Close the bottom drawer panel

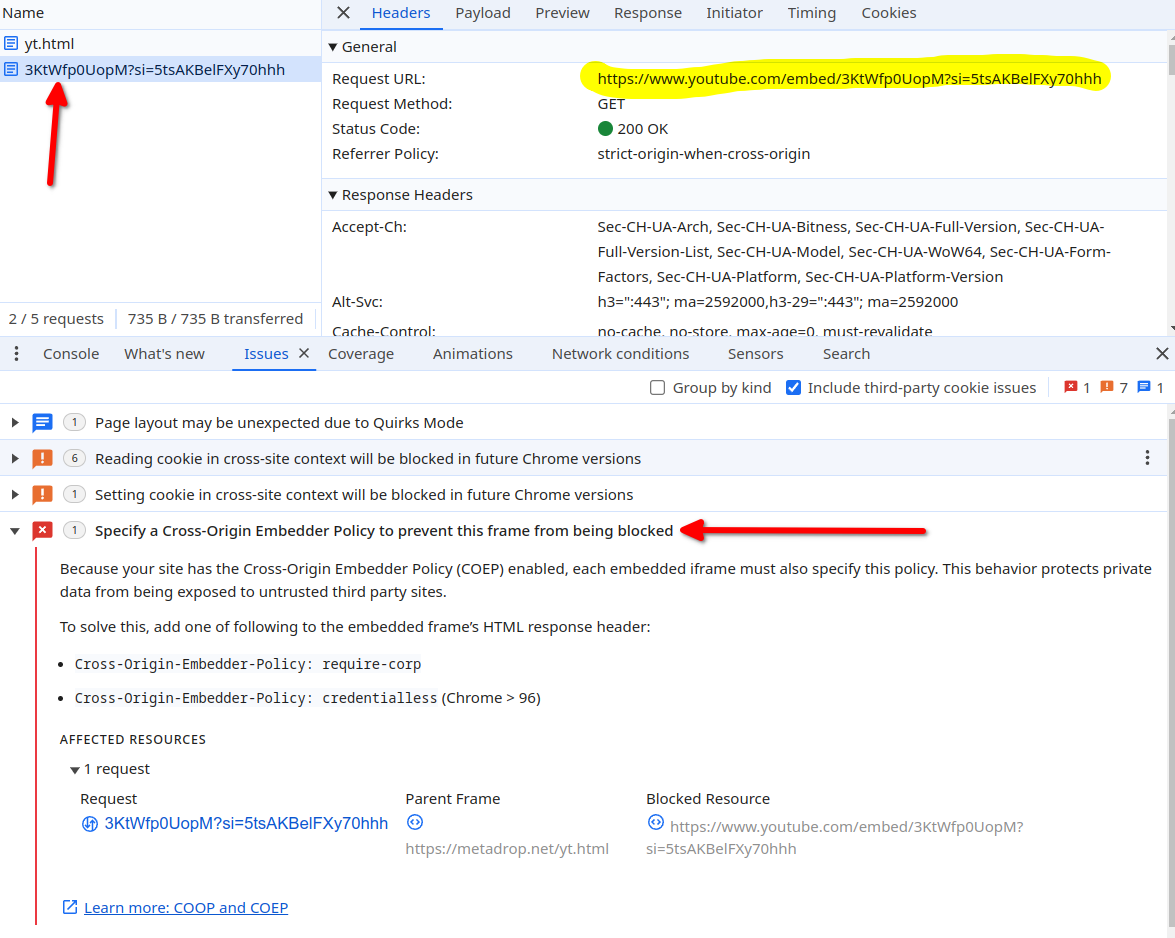(x=1162, y=354)
